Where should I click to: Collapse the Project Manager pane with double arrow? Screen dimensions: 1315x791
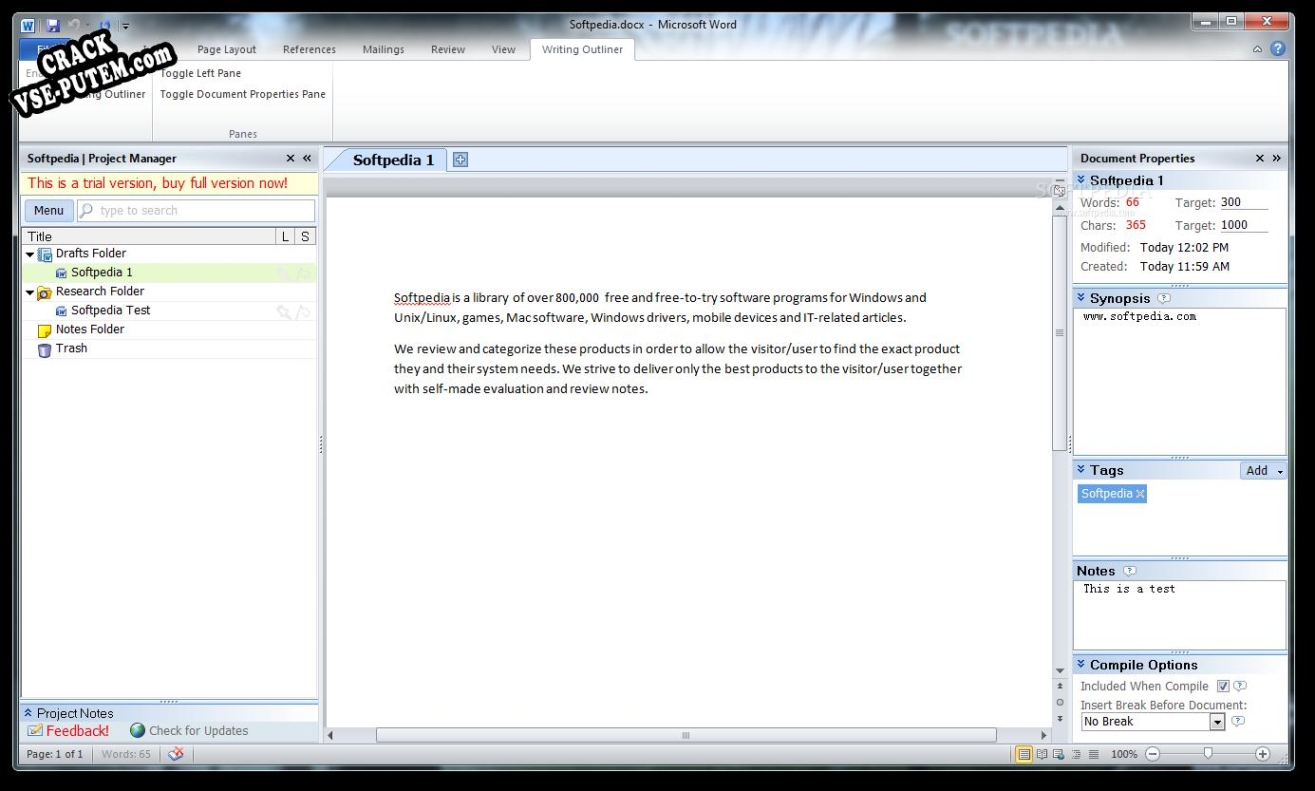[307, 158]
